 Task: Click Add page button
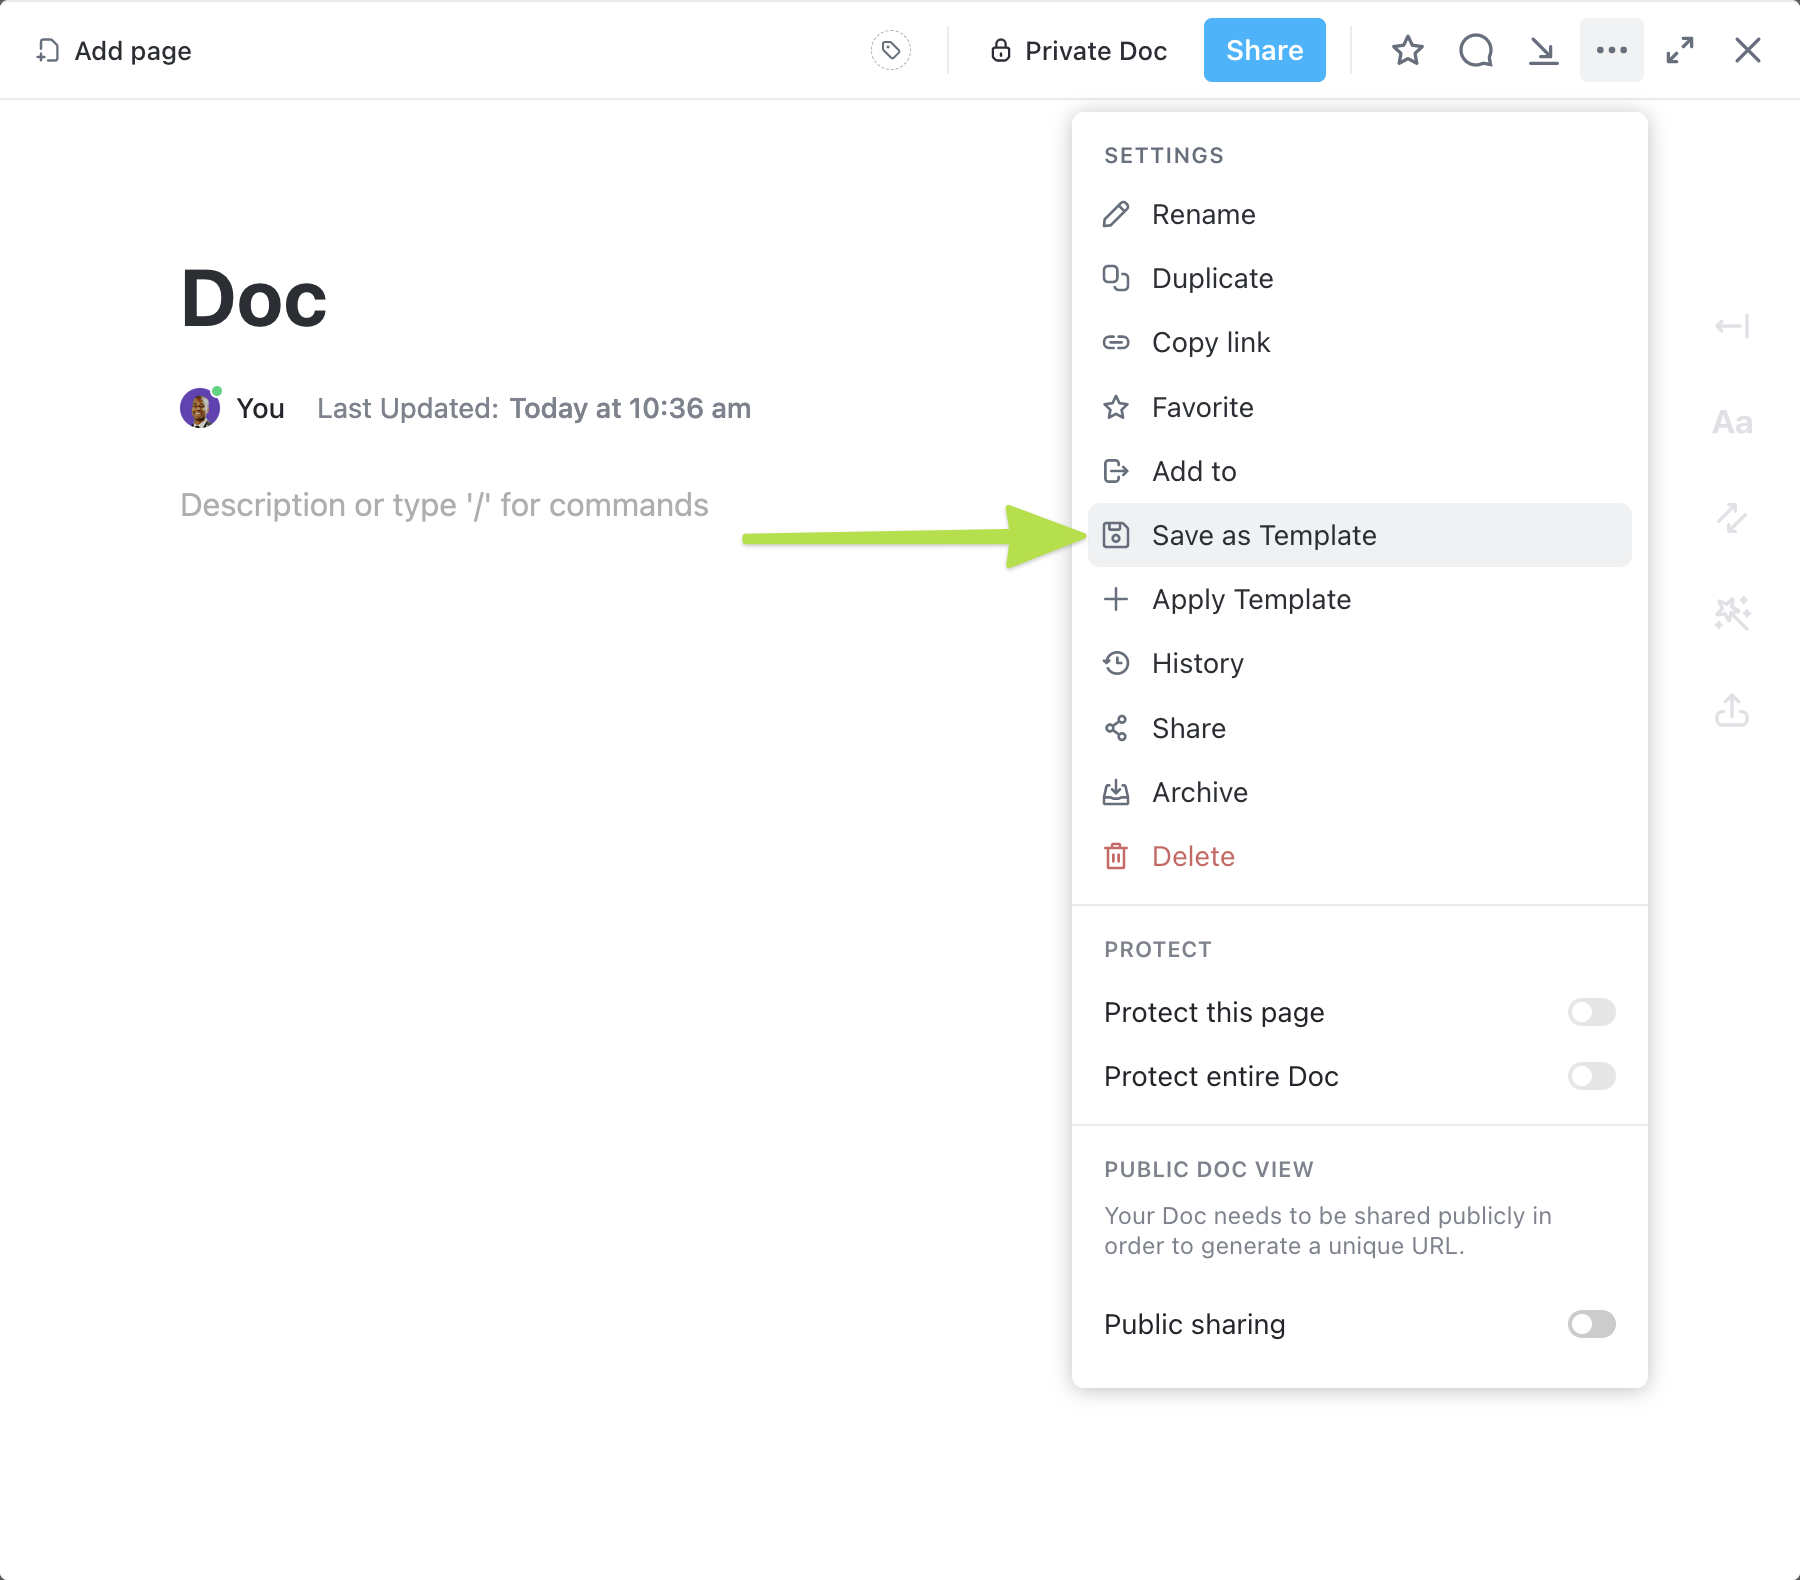(x=114, y=51)
